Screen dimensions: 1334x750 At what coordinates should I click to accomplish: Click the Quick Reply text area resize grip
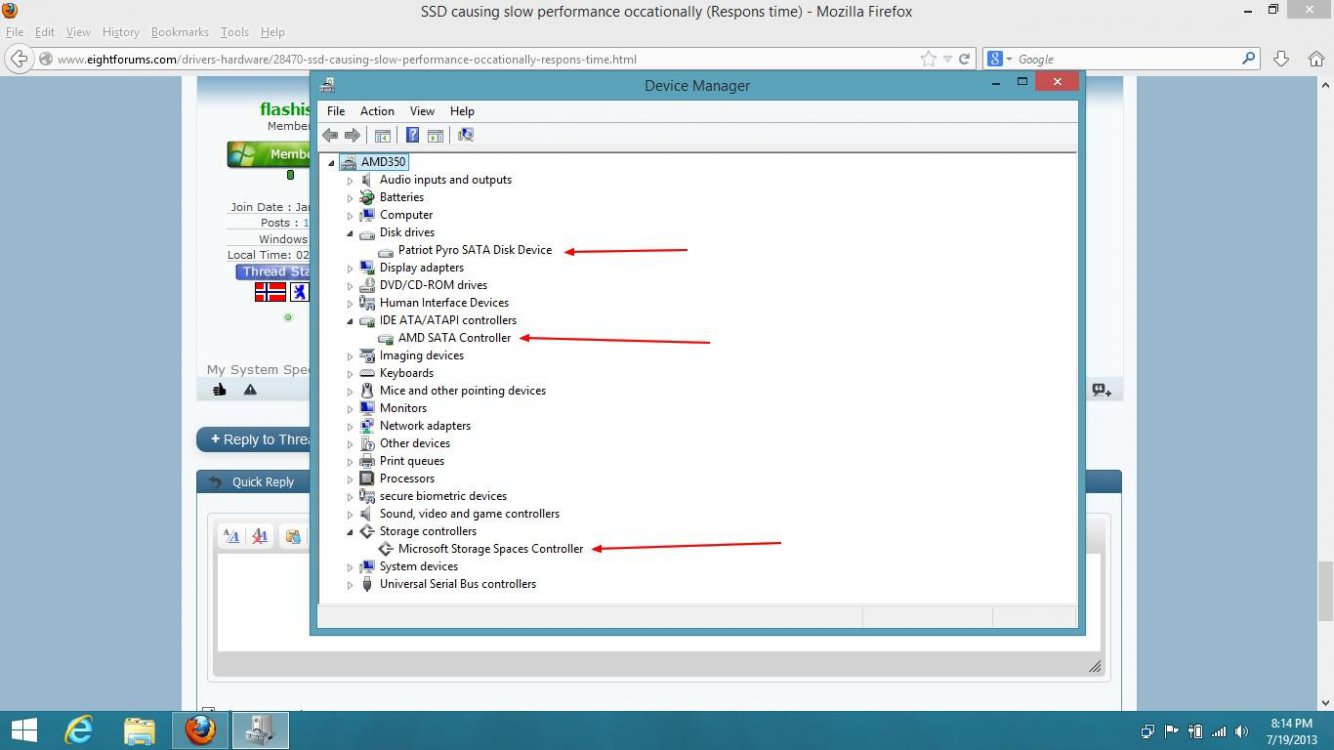pyautogui.click(x=1095, y=667)
